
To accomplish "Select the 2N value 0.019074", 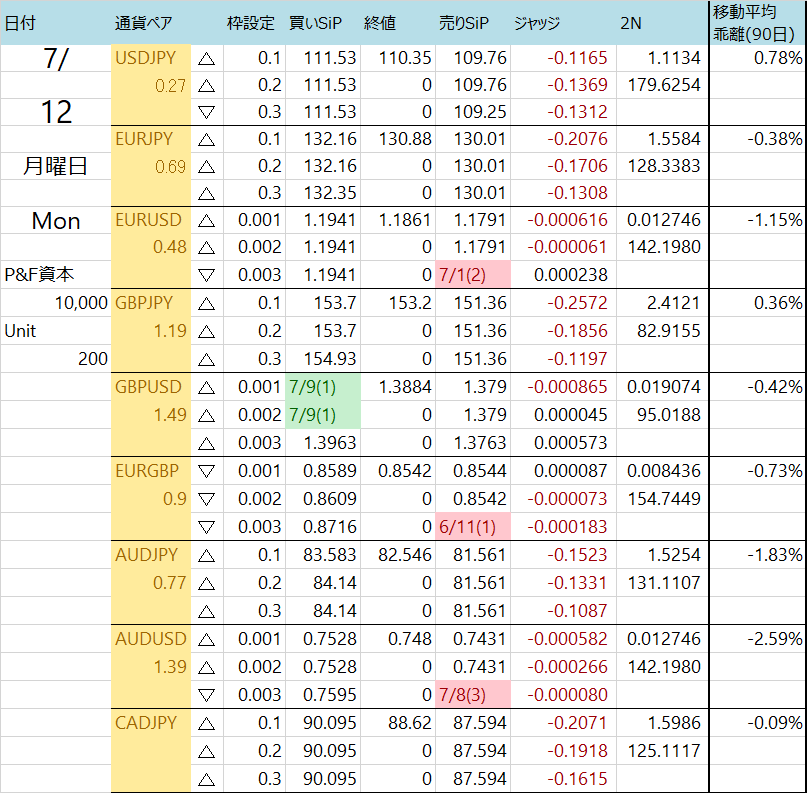I will click(664, 386).
